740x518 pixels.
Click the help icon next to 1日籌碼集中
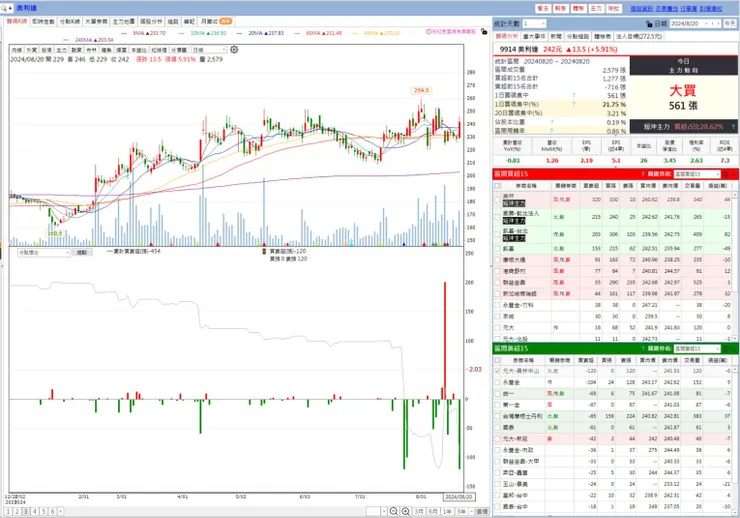[574, 95]
